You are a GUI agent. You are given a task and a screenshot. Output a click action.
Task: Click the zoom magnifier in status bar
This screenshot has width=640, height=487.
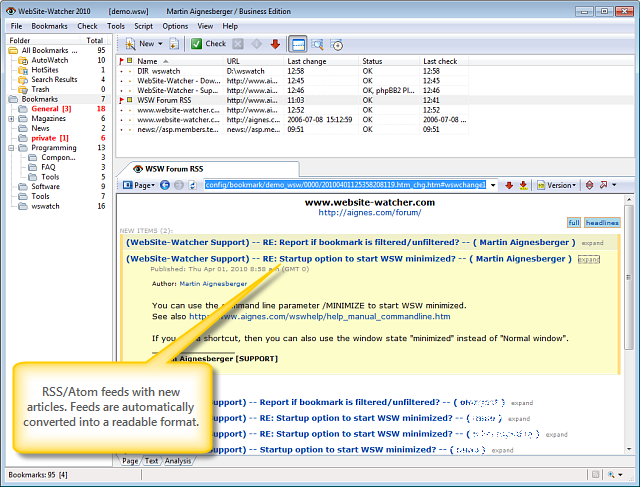pos(611,475)
